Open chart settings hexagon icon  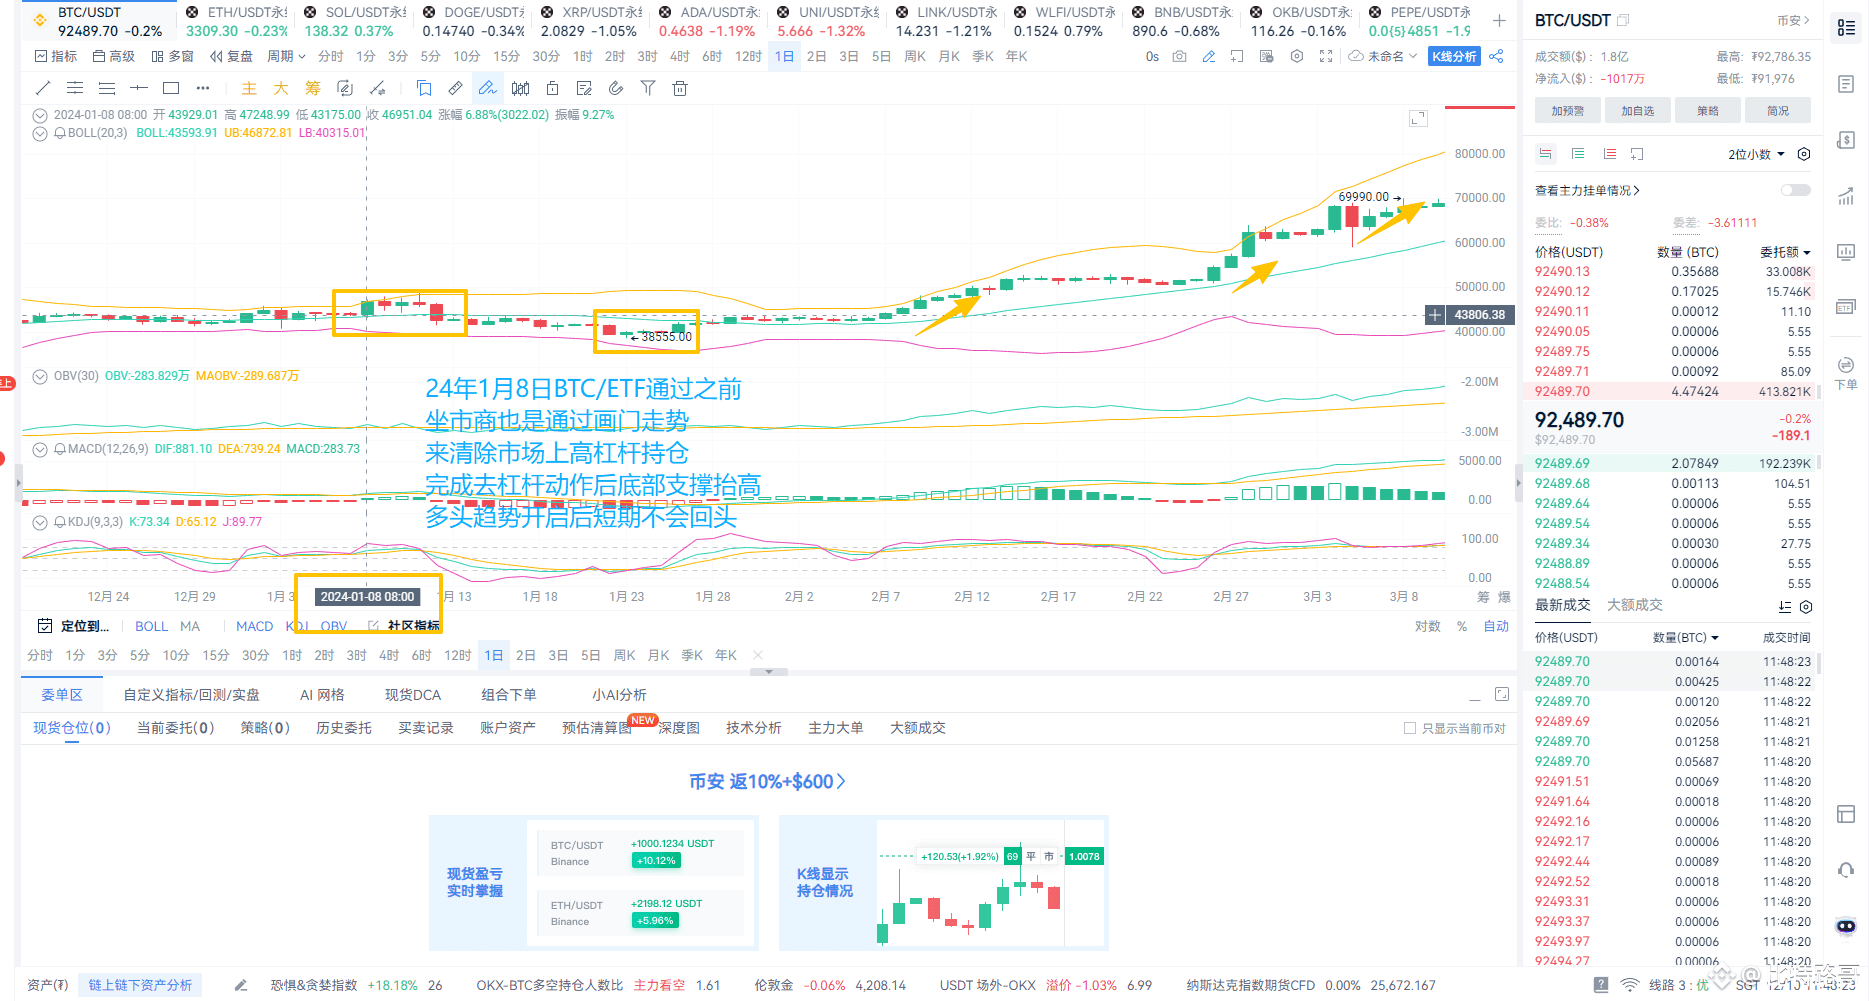pyautogui.click(x=1297, y=56)
